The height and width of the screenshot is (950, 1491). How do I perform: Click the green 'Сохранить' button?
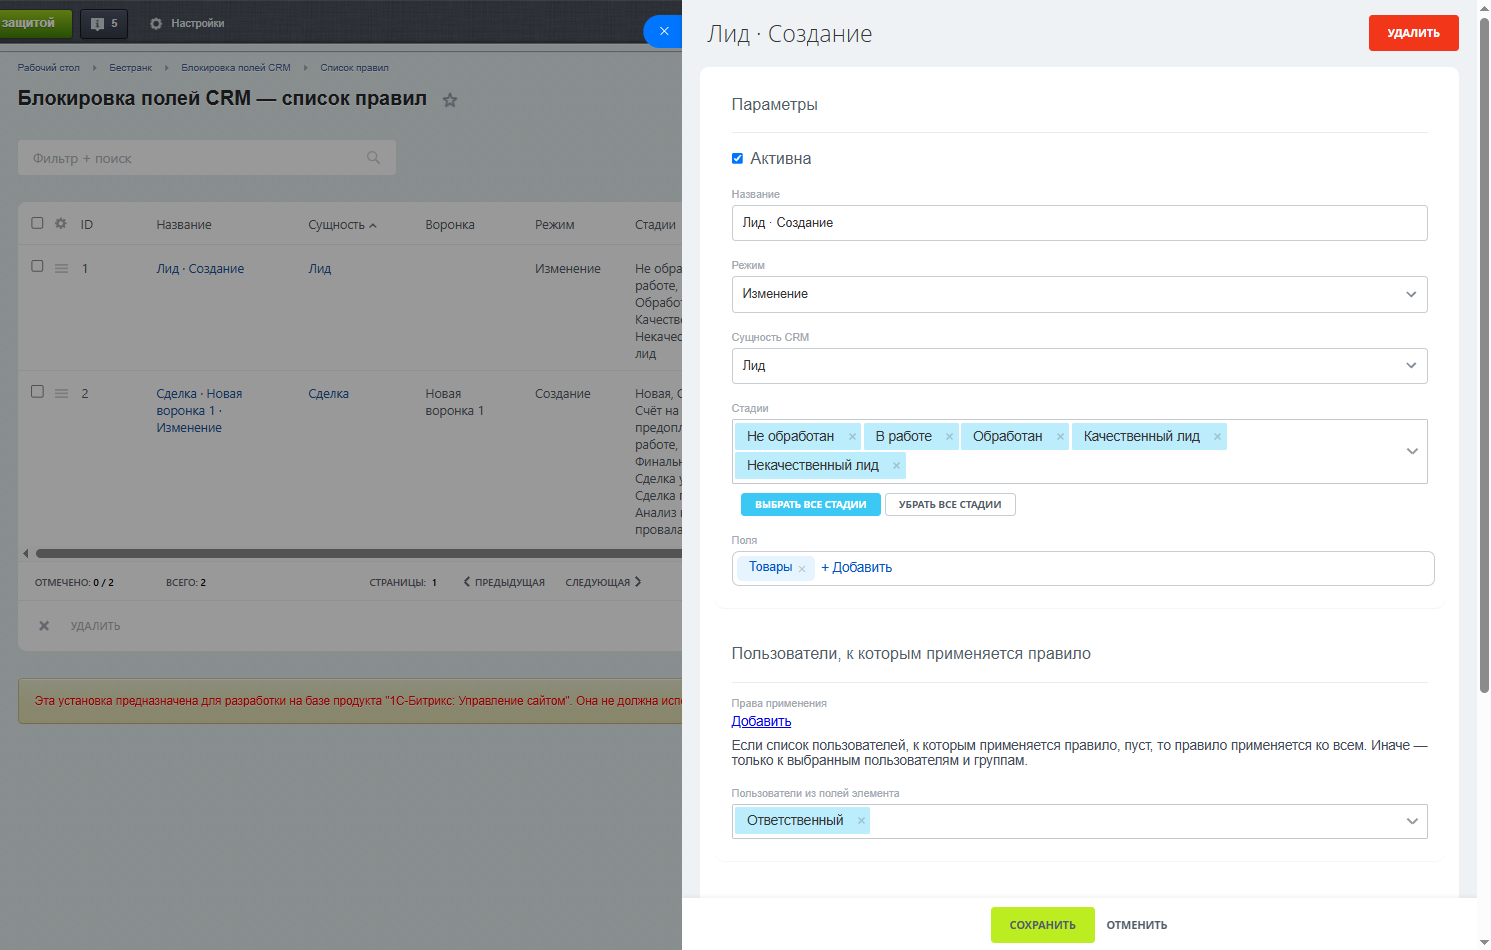click(1042, 925)
